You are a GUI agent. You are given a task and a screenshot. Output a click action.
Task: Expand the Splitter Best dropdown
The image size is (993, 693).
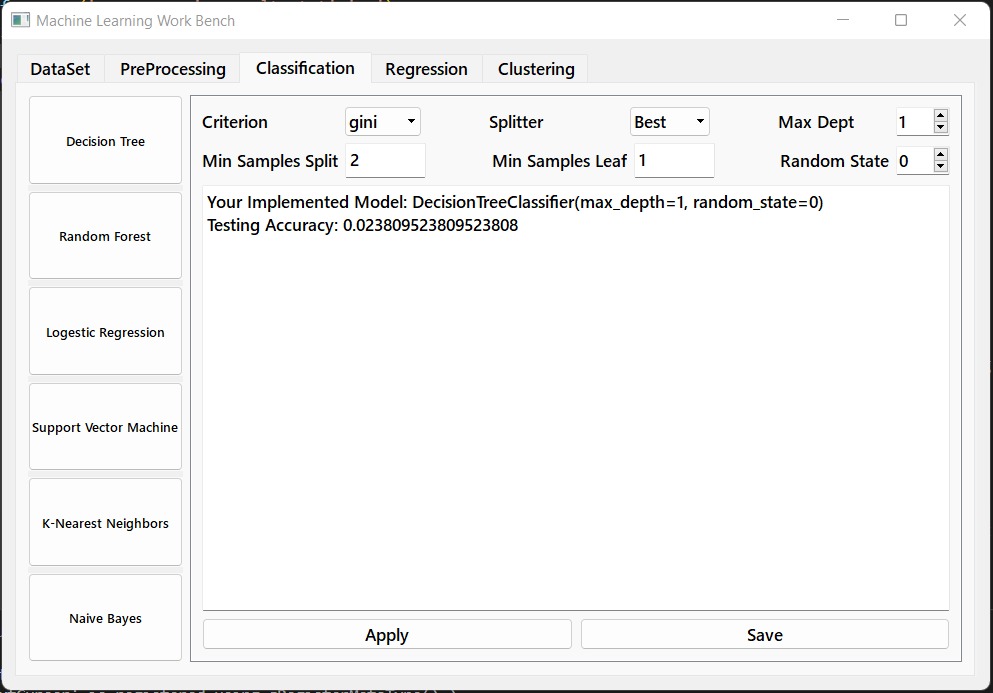click(x=669, y=122)
